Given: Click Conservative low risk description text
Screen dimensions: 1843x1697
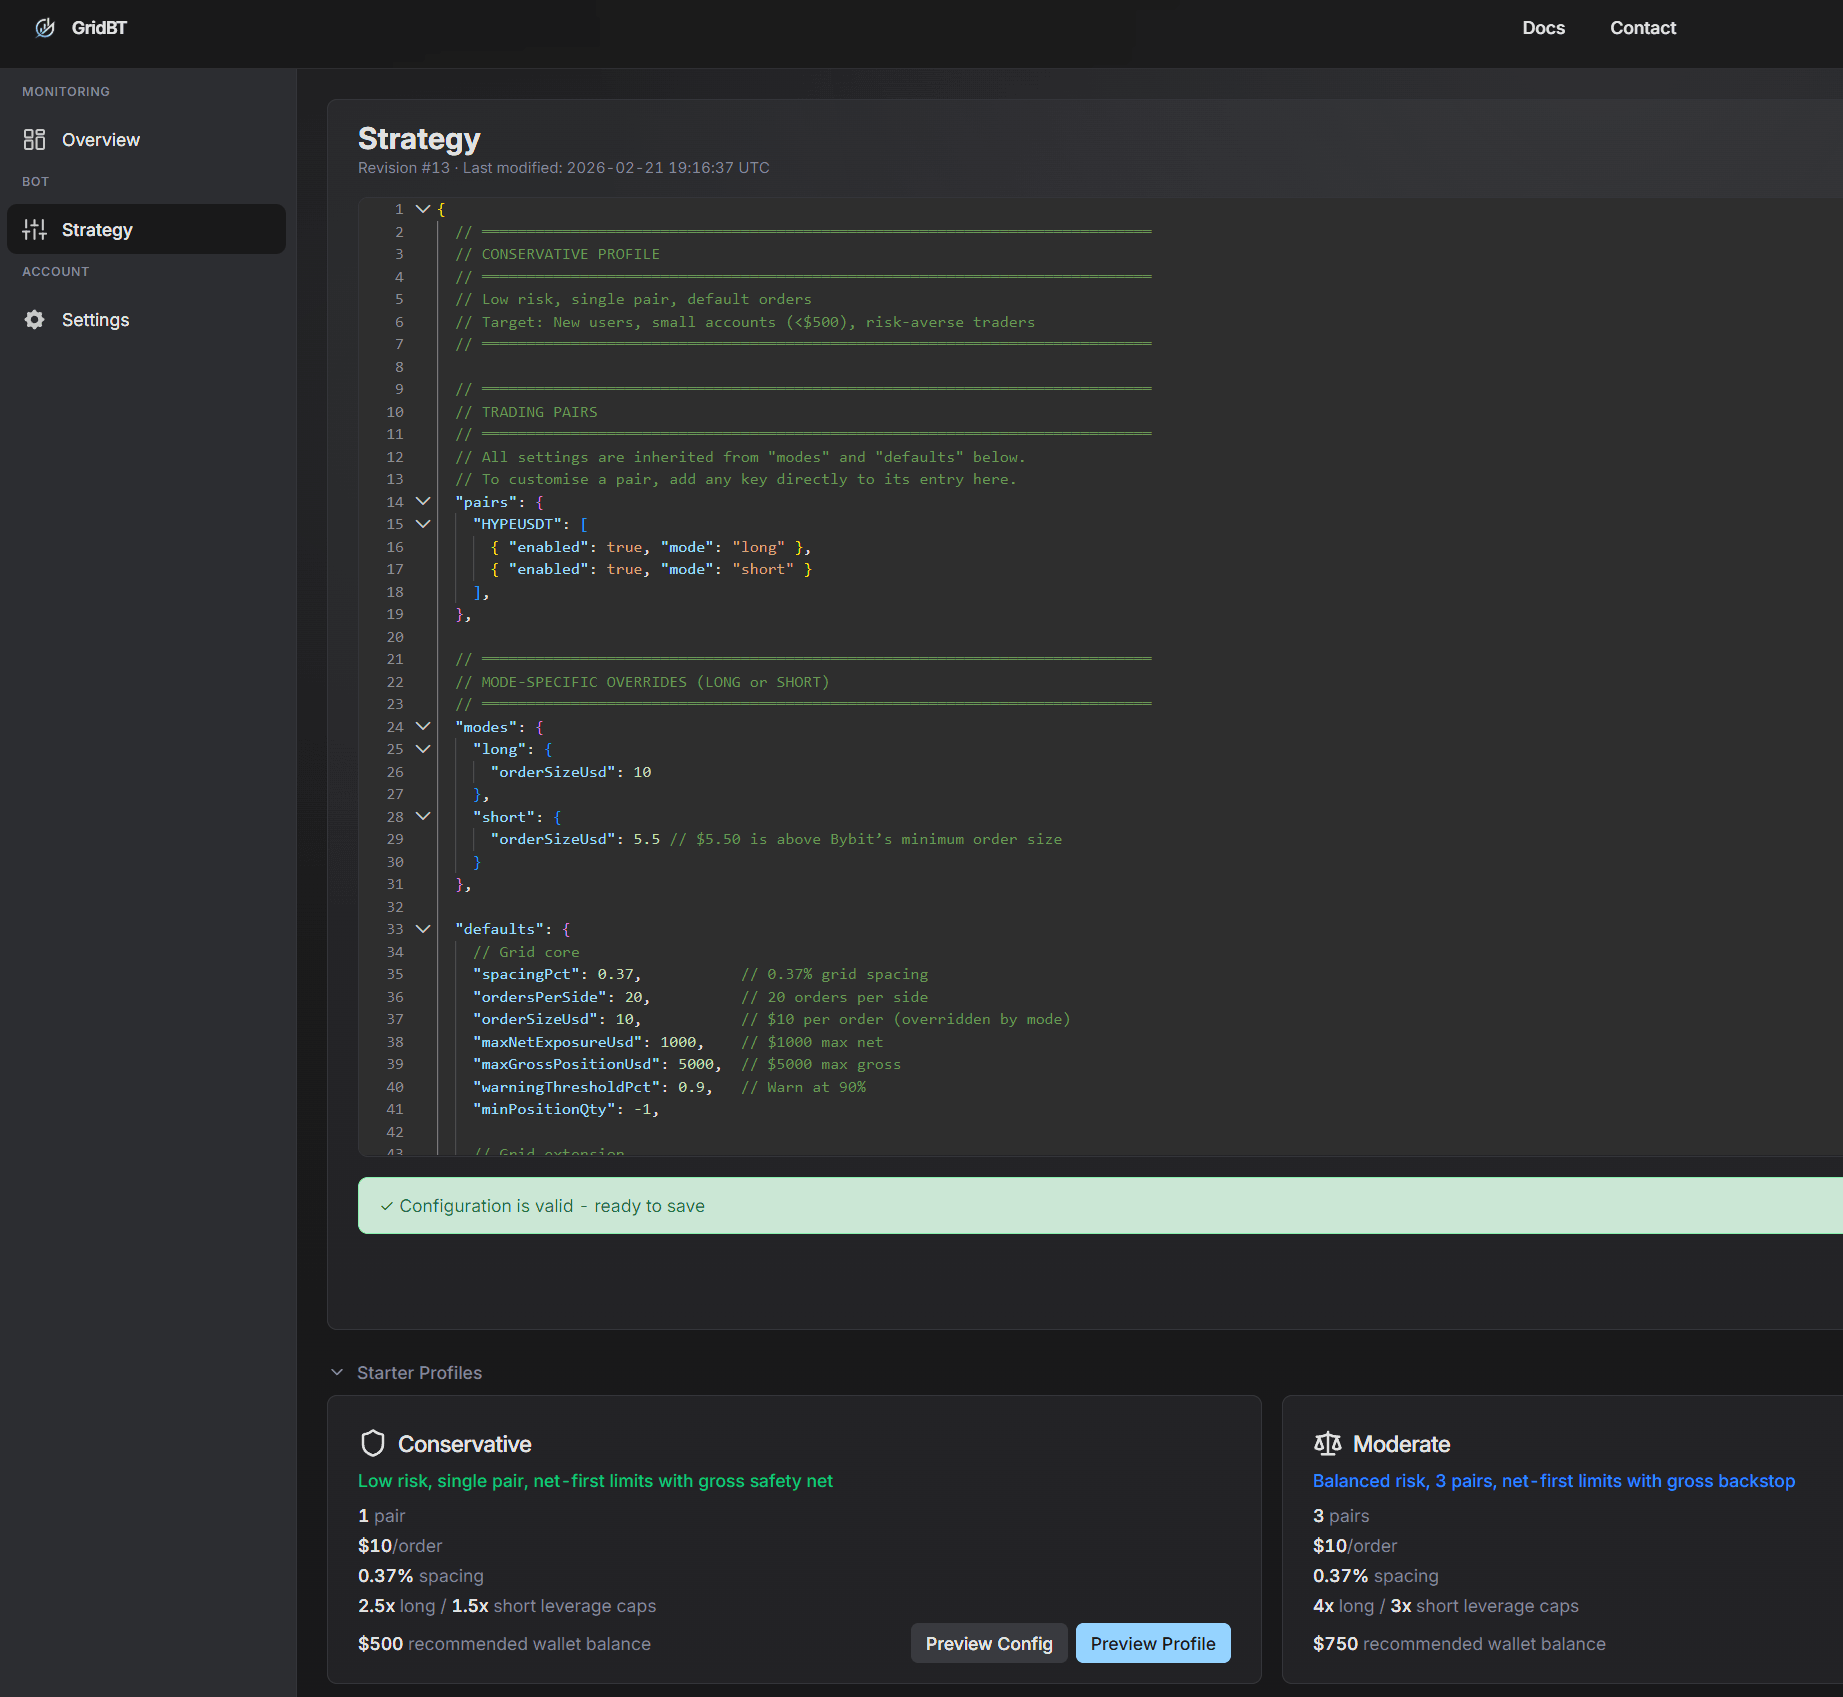Looking at the screenshot, I should (595, 1481).
